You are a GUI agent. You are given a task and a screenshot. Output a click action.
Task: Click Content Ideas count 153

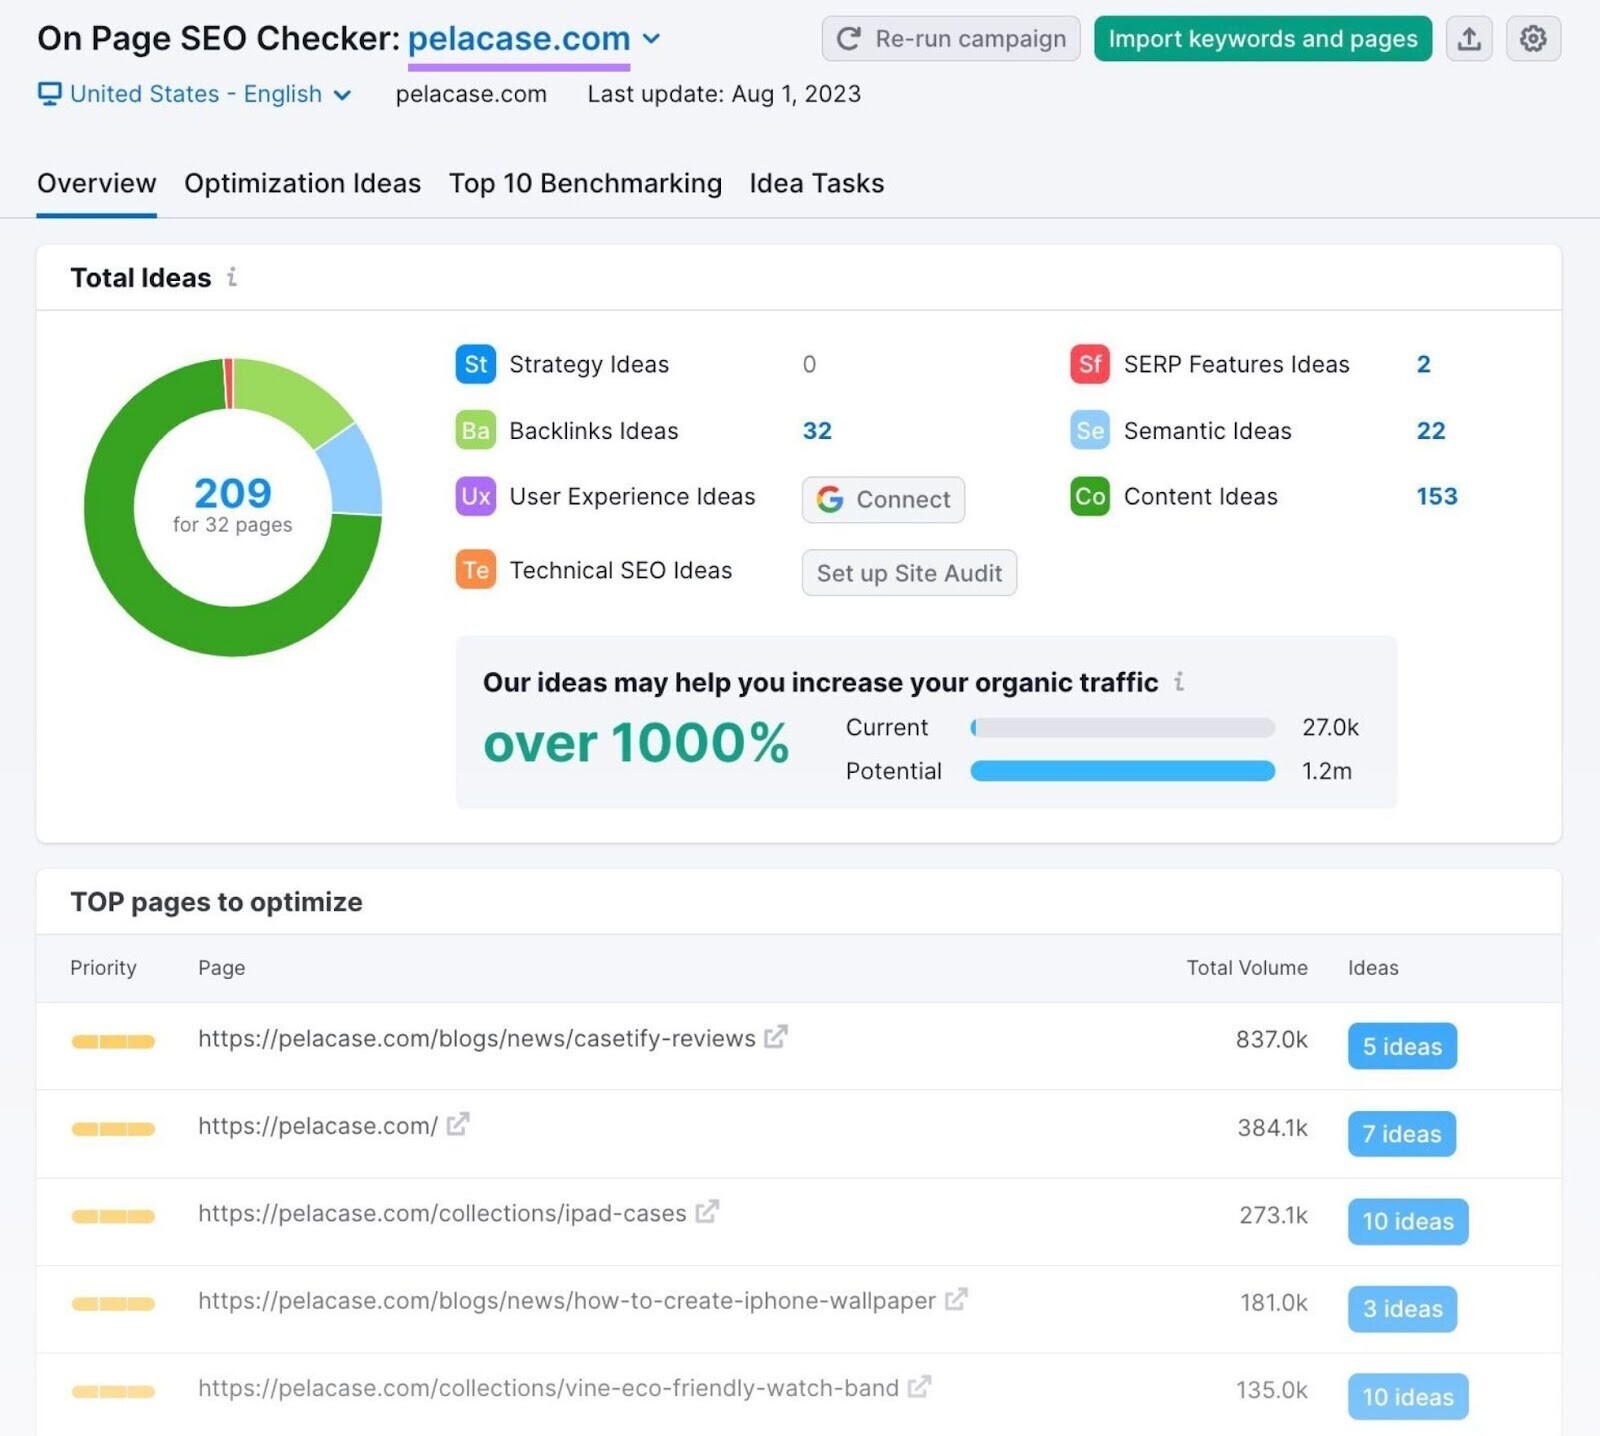1437,497
